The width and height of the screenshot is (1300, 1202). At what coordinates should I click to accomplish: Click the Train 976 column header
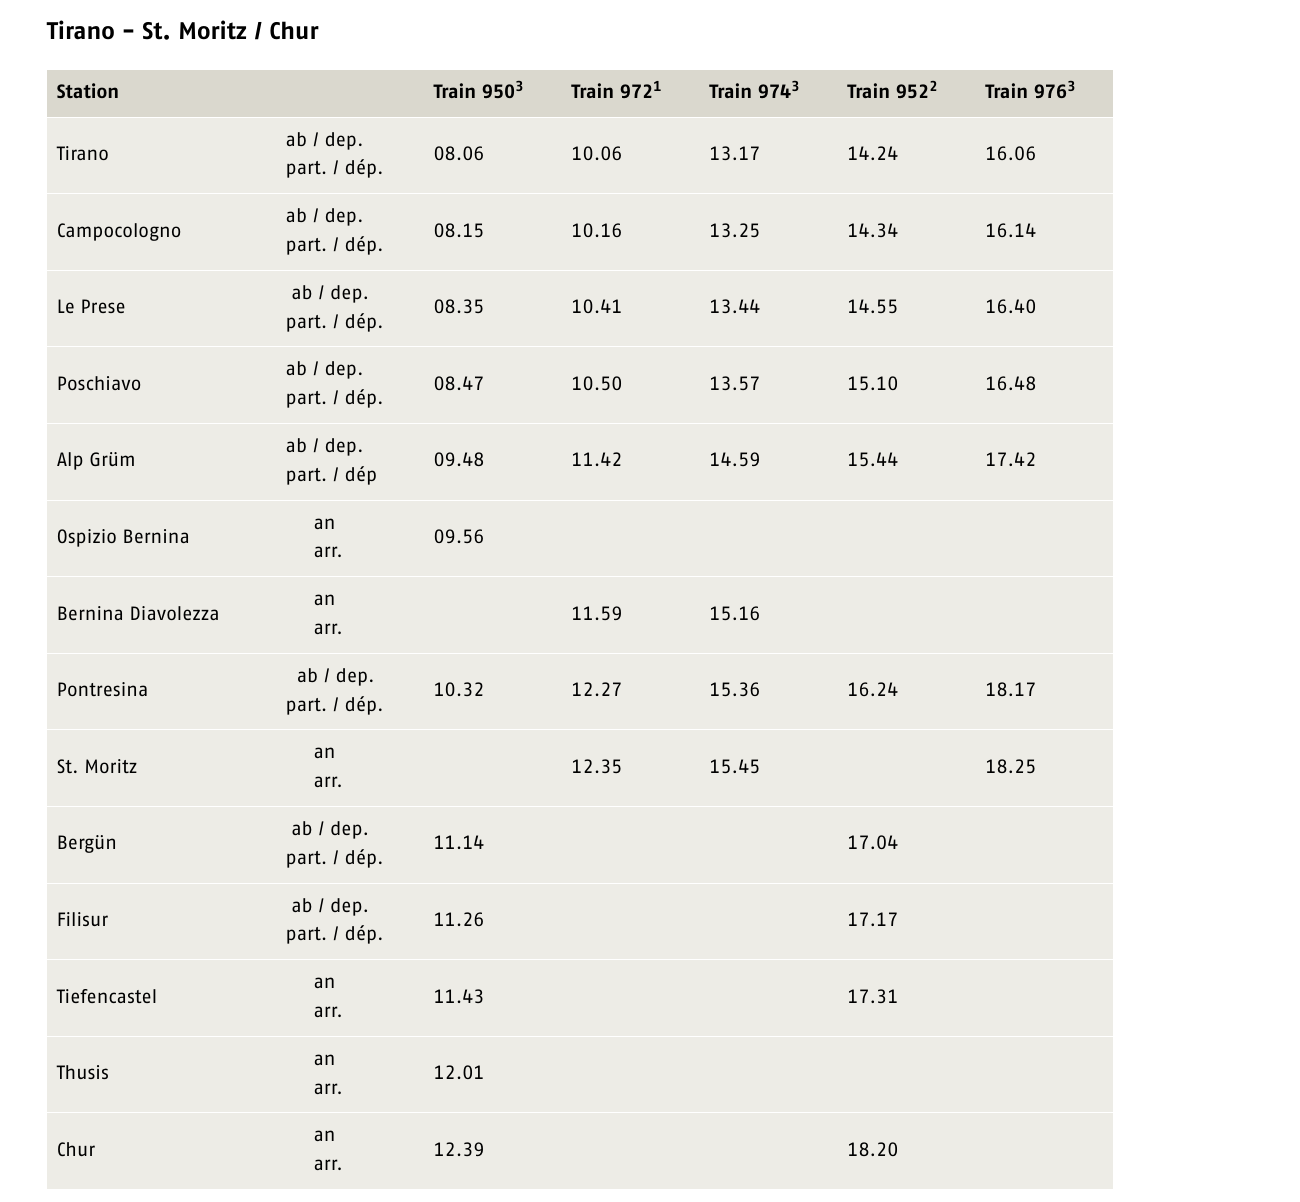1030,91
